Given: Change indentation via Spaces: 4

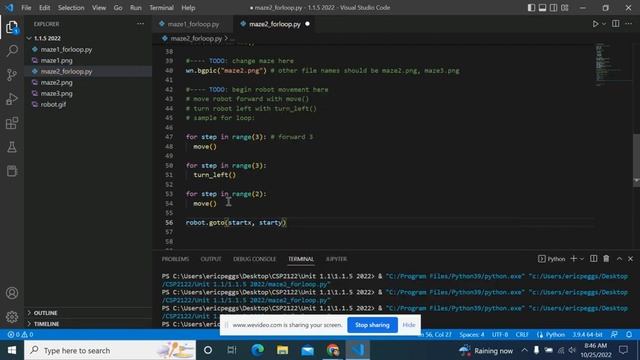Looking at the screenshot, I should coord(471,335).
